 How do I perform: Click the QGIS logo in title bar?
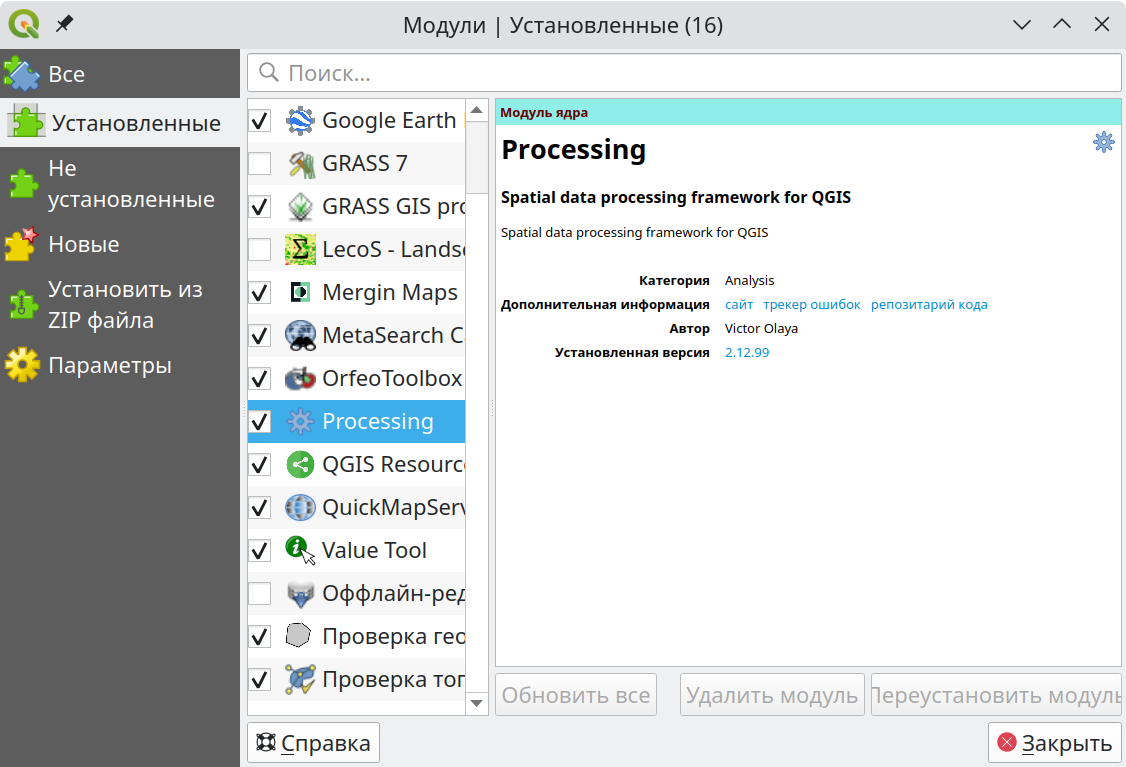click(x=24, y=24)
